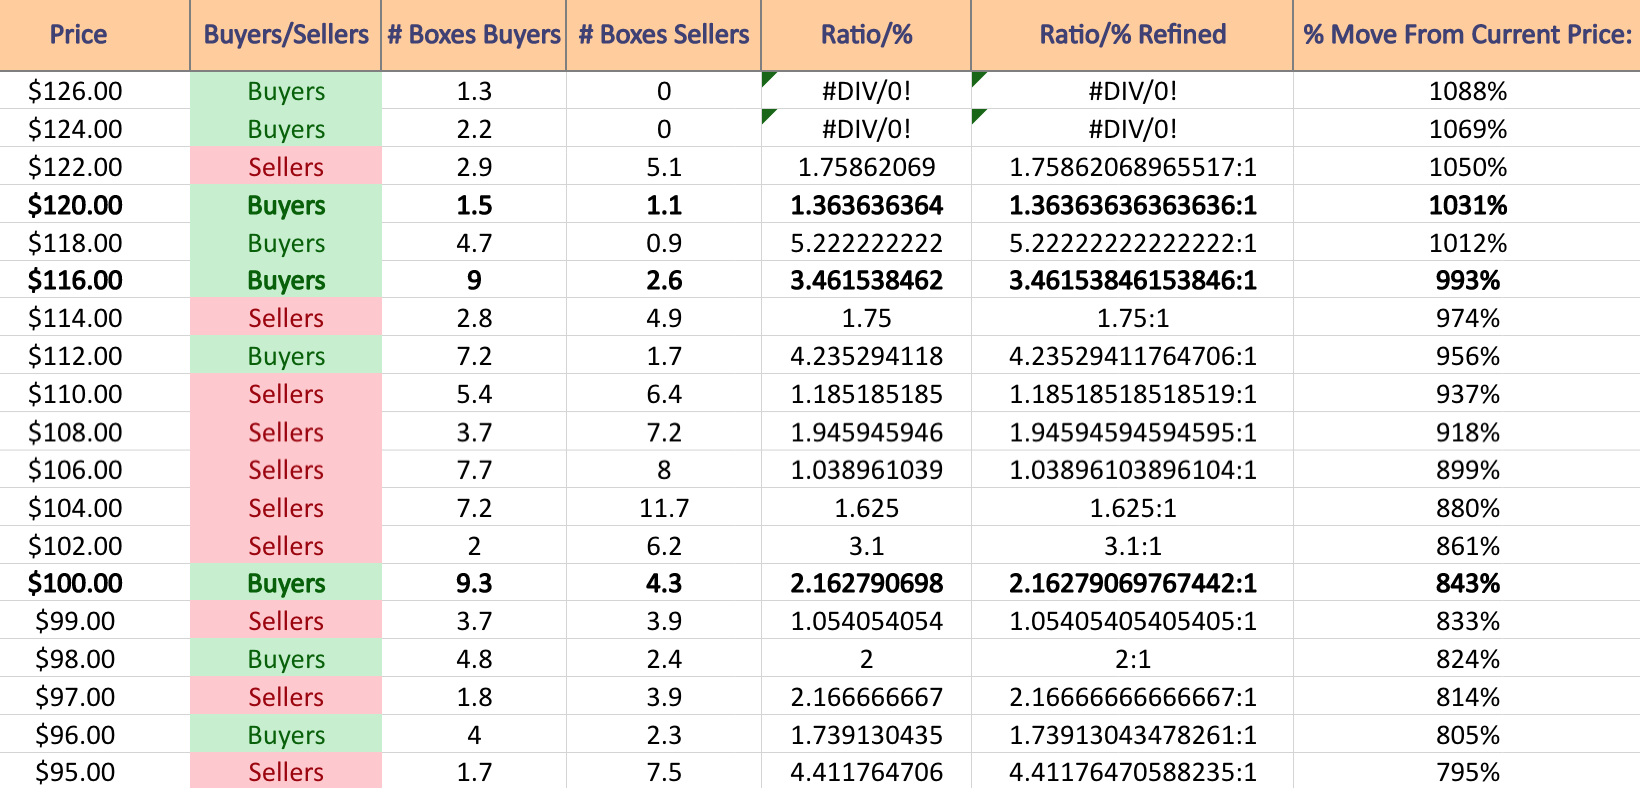The height and width of the screenshot is (788, 1640).
Task: Click the error indicator triangle on $126.00 Ratio/% cell
Action: (767, 77)
